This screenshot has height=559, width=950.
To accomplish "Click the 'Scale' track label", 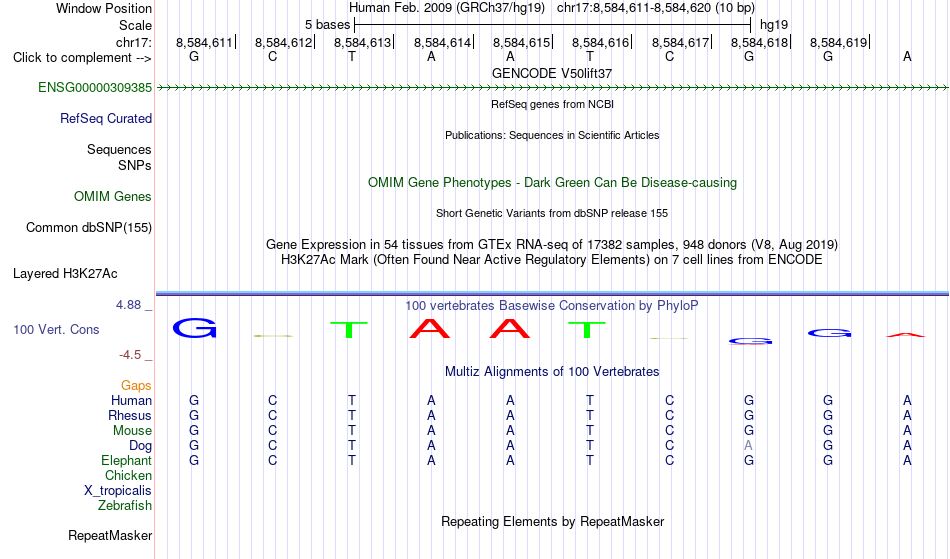I will coord(135,25).
